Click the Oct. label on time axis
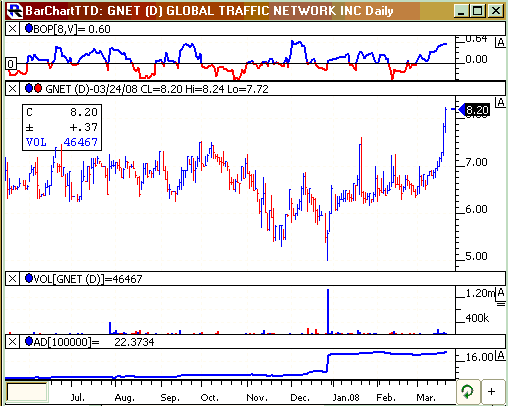508x406 pixels. [x=209, y=397]
